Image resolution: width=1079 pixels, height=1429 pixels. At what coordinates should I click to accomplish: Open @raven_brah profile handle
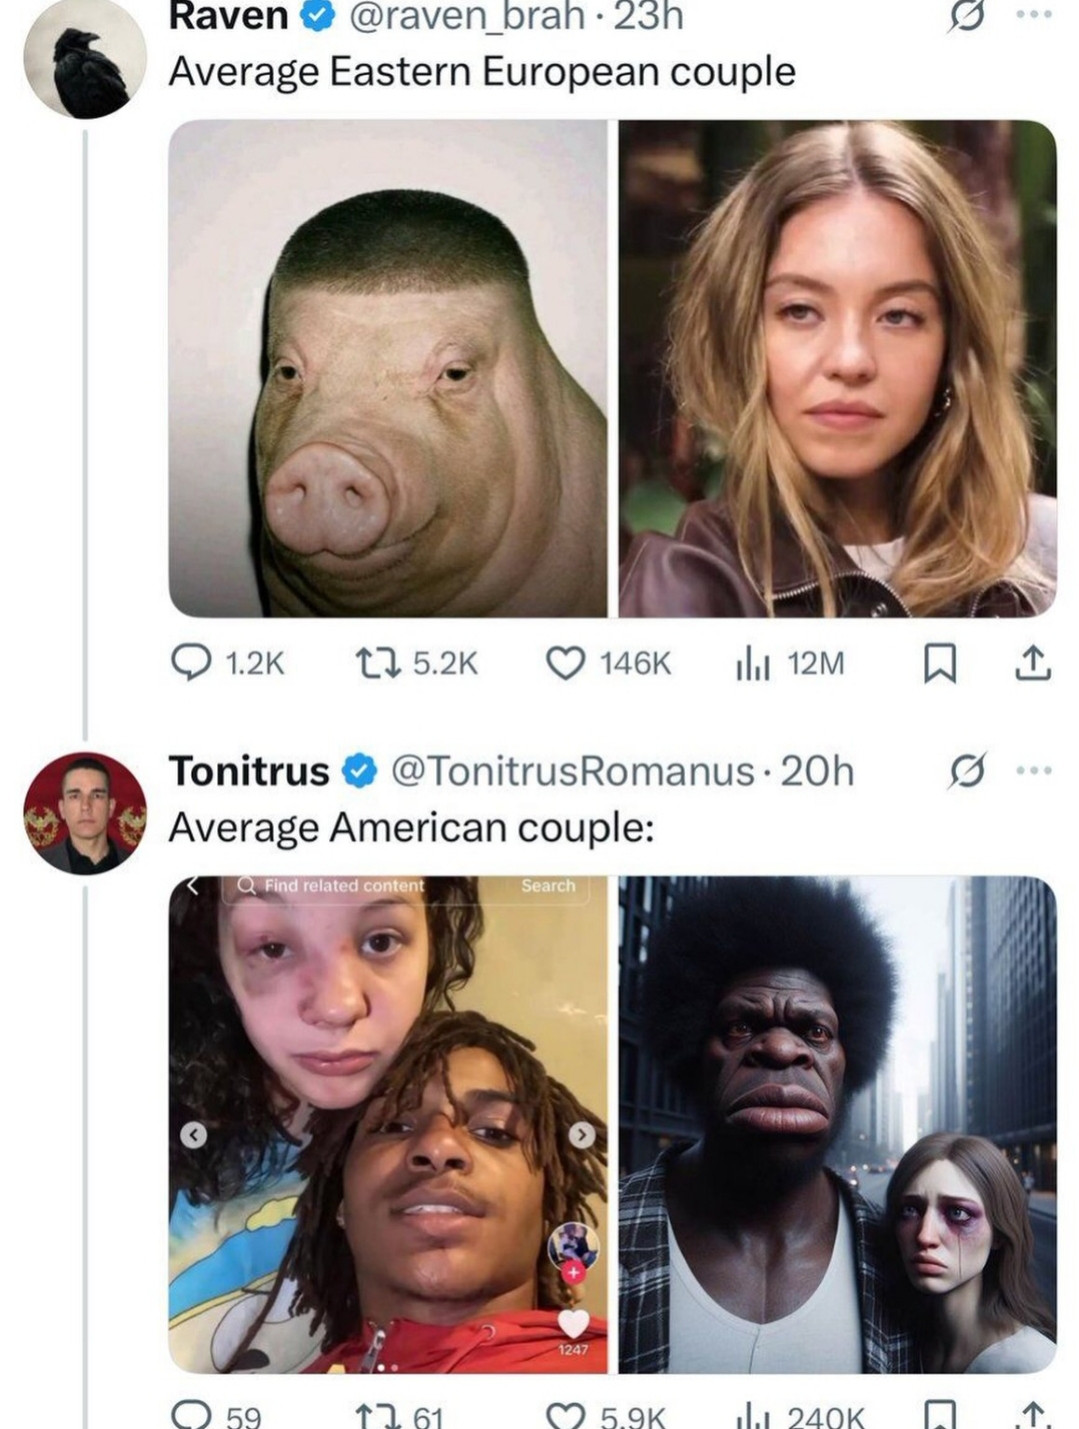[466, 15]
